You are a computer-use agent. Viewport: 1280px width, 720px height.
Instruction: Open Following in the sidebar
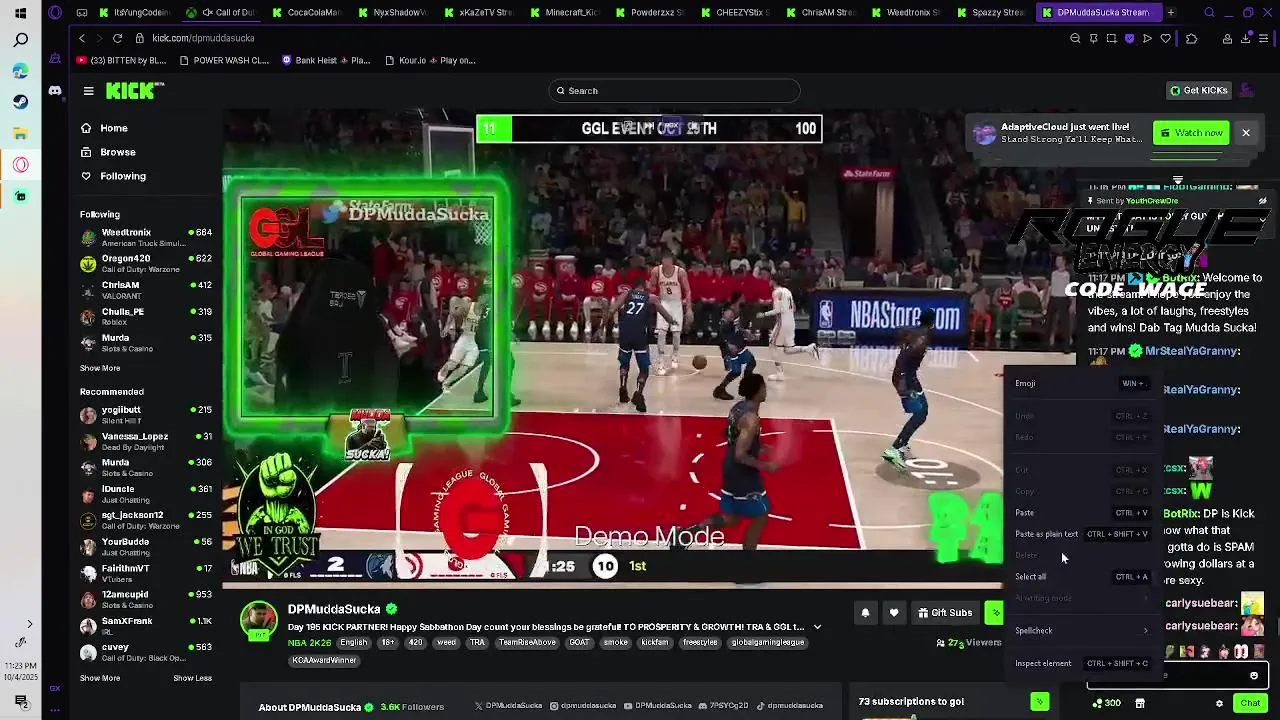122,176
